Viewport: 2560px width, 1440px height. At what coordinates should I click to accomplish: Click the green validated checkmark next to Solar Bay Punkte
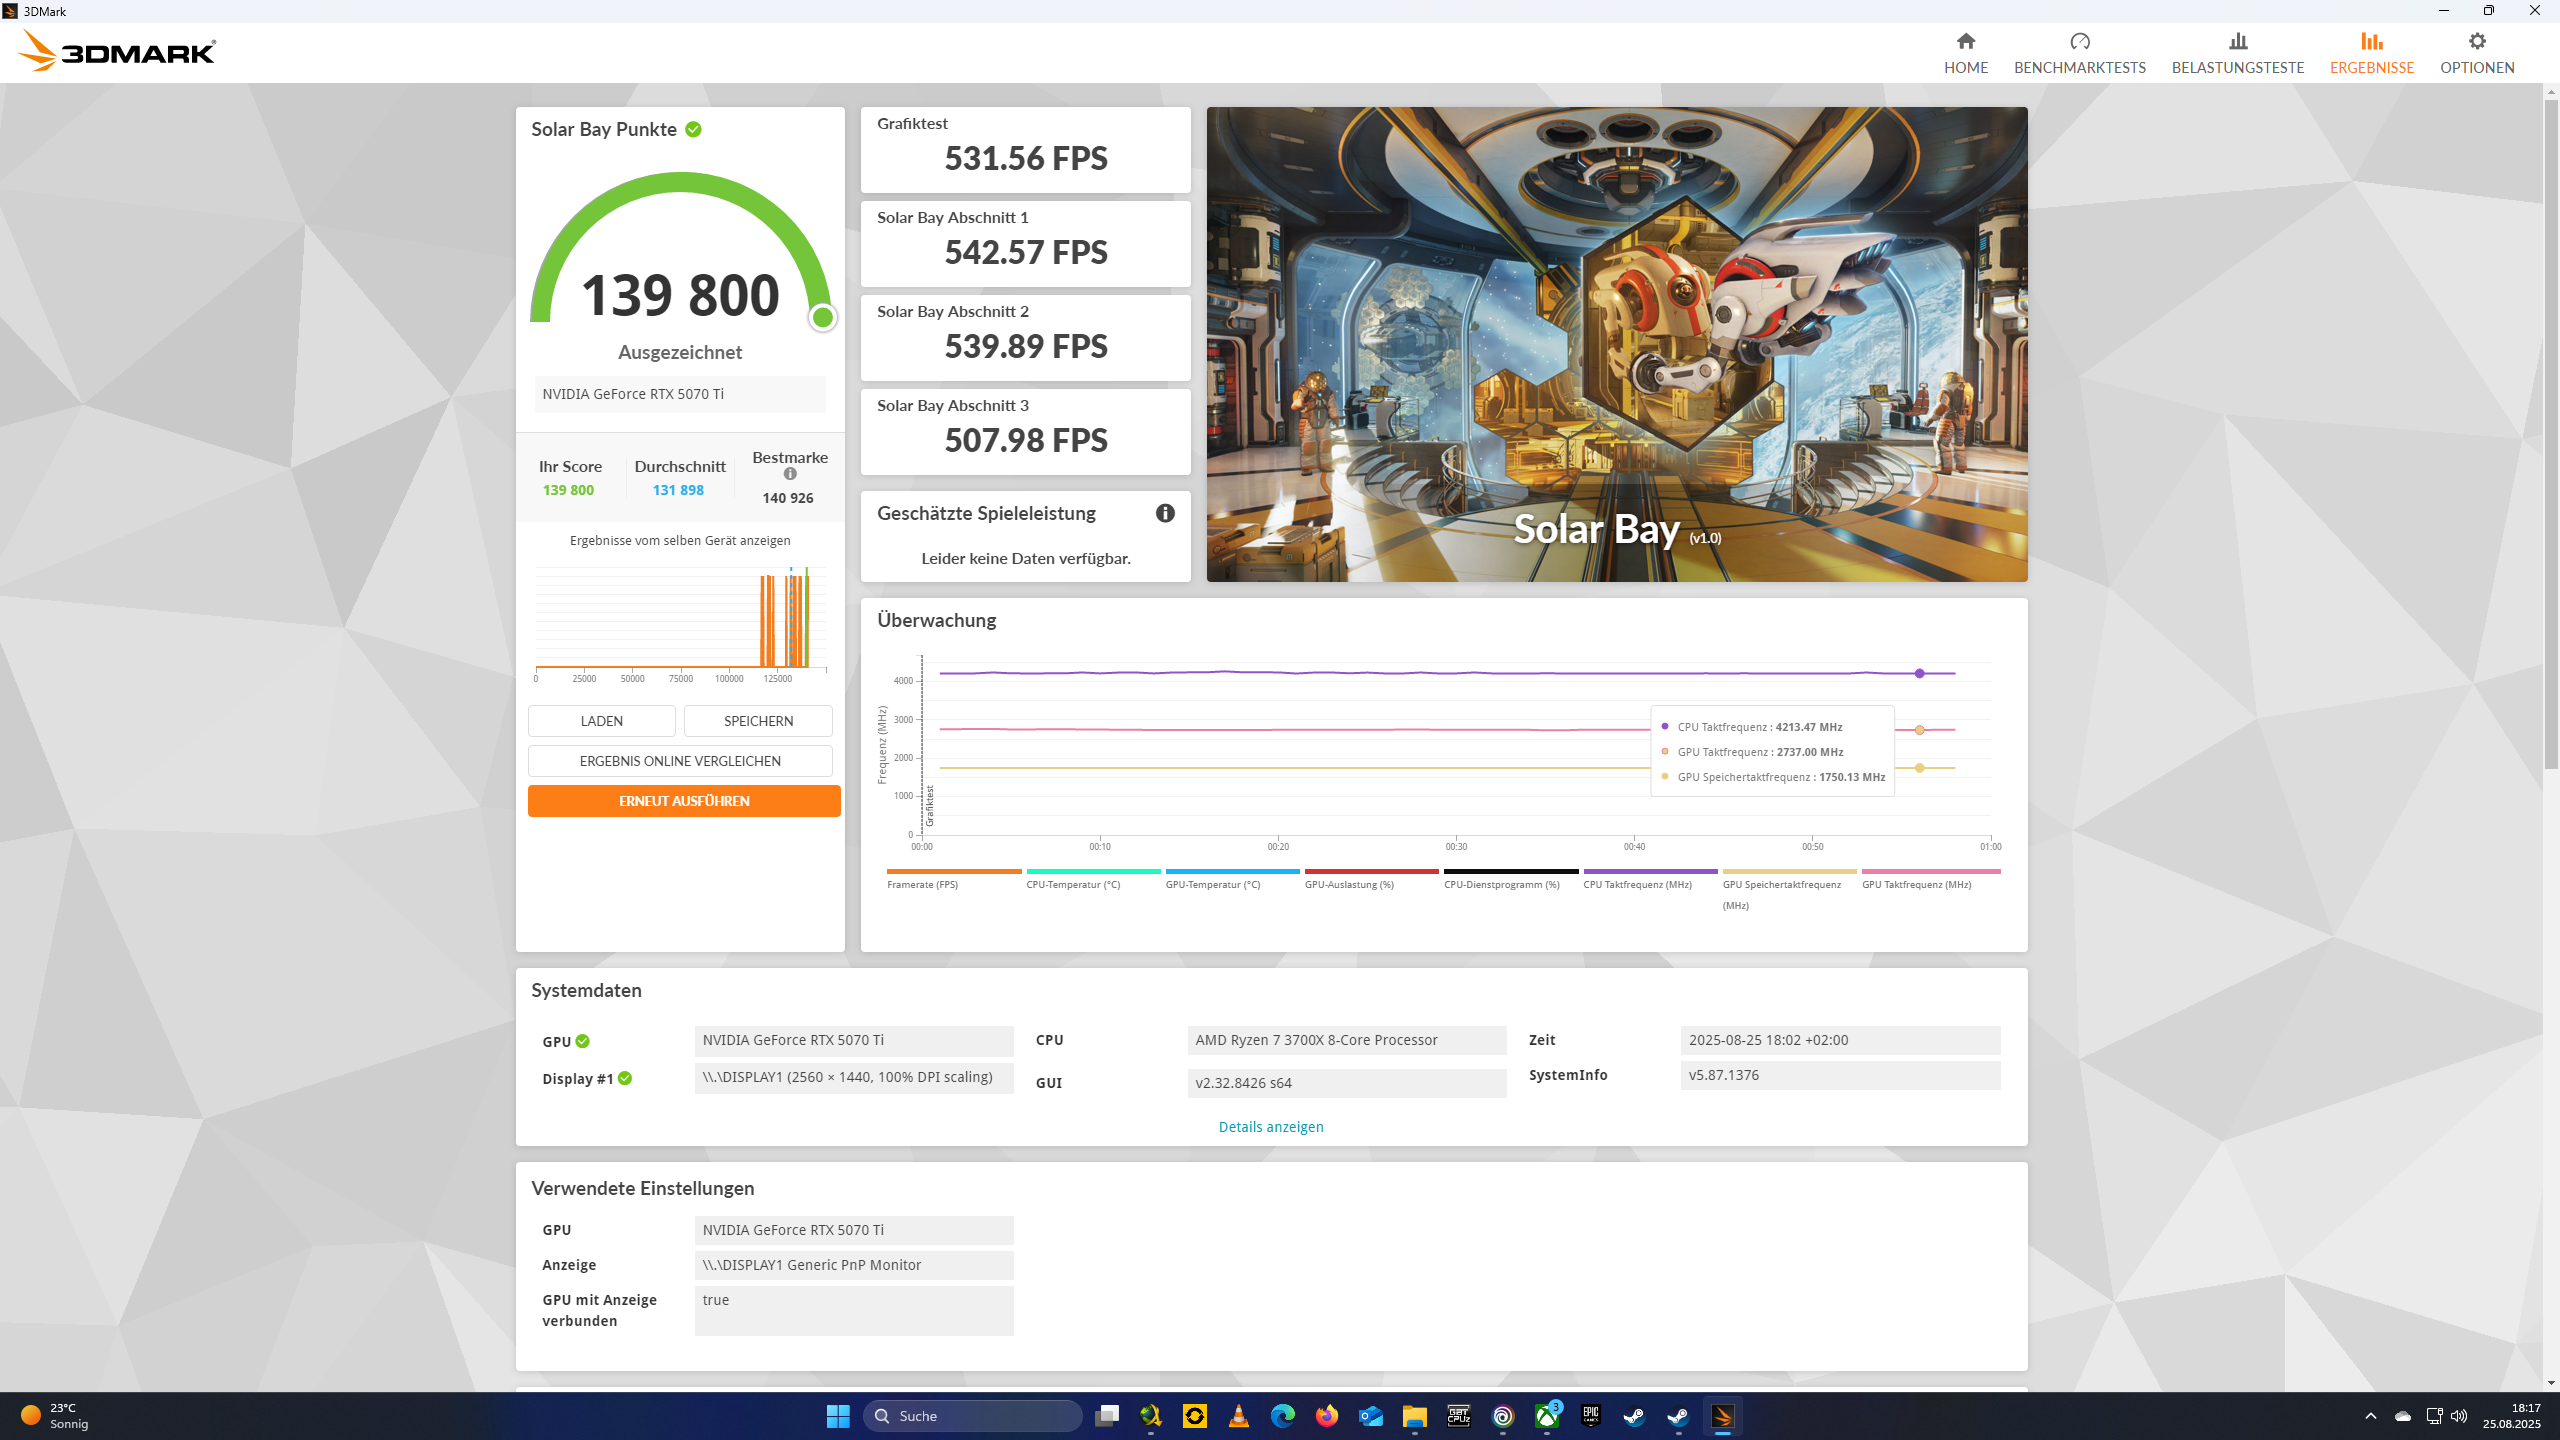tap(693, 129)
